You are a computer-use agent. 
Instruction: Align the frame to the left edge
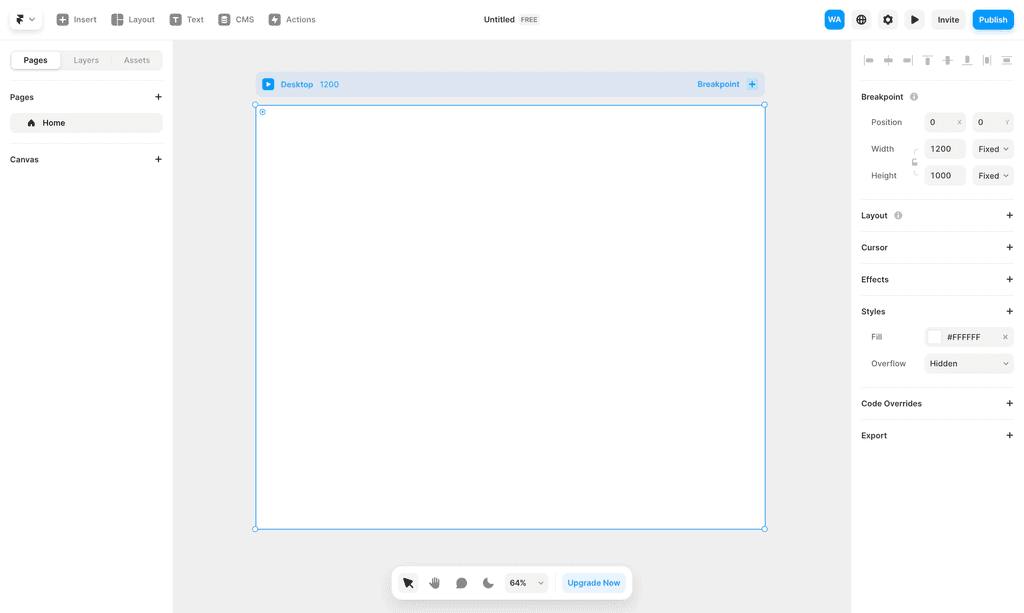click(x=868, y=60)
